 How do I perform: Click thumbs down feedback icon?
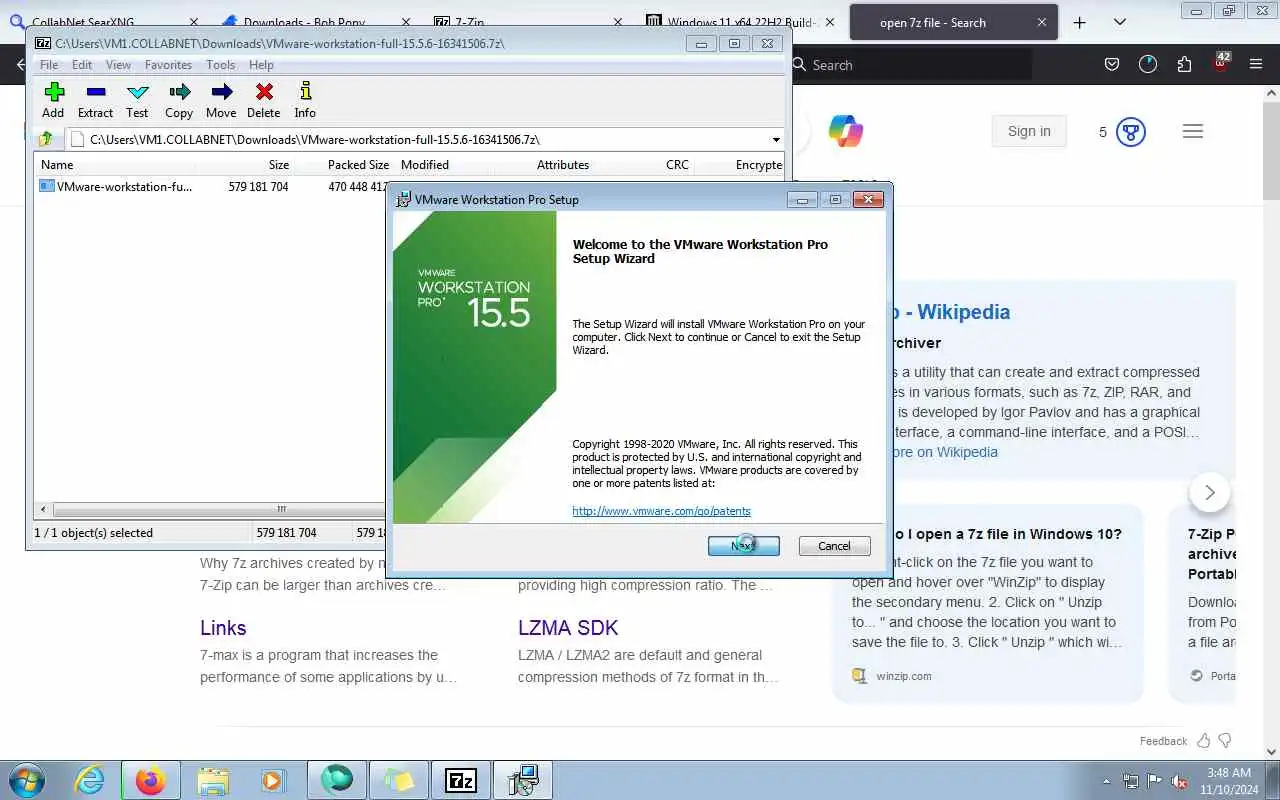click(1225, 741)
